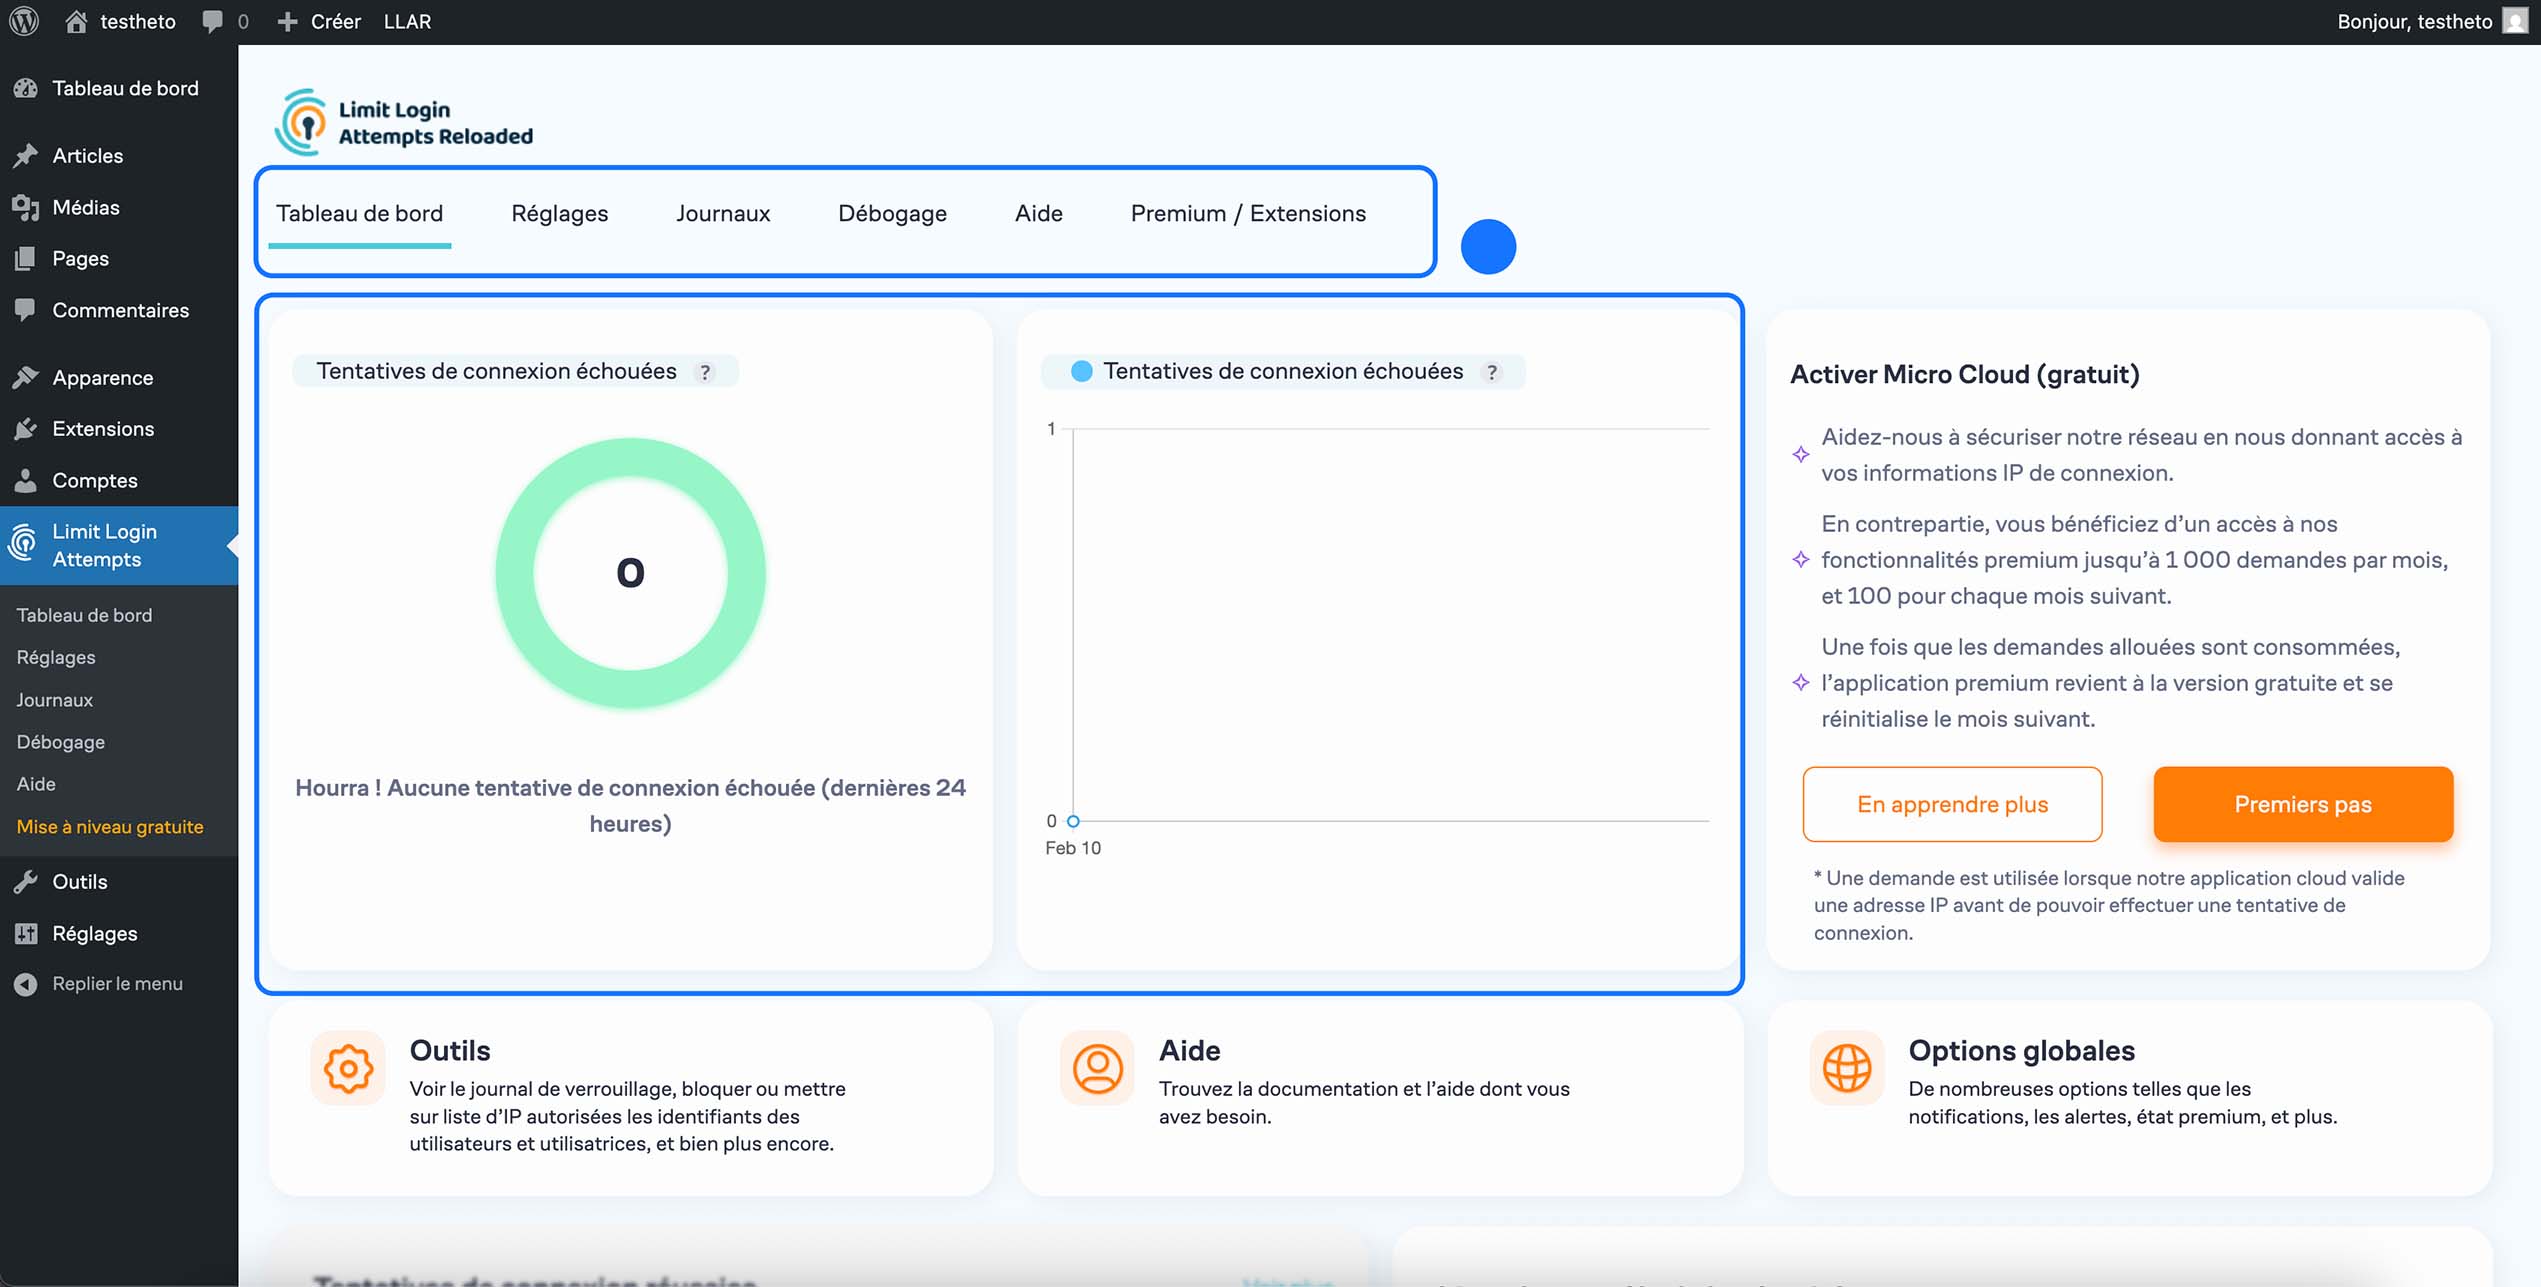
Task: Toggle the blue legend dot of chart
Action: pyautogui.click(x=1081, y=371)
